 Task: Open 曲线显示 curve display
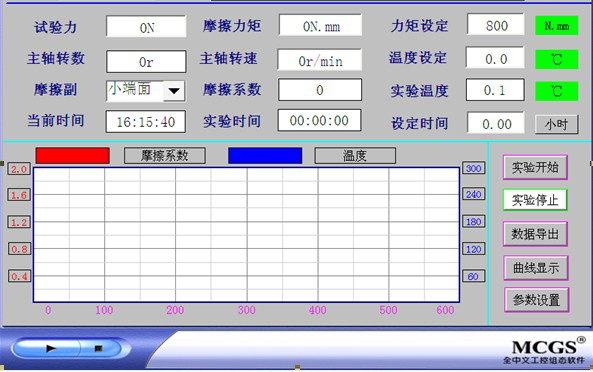coord(536,268)
